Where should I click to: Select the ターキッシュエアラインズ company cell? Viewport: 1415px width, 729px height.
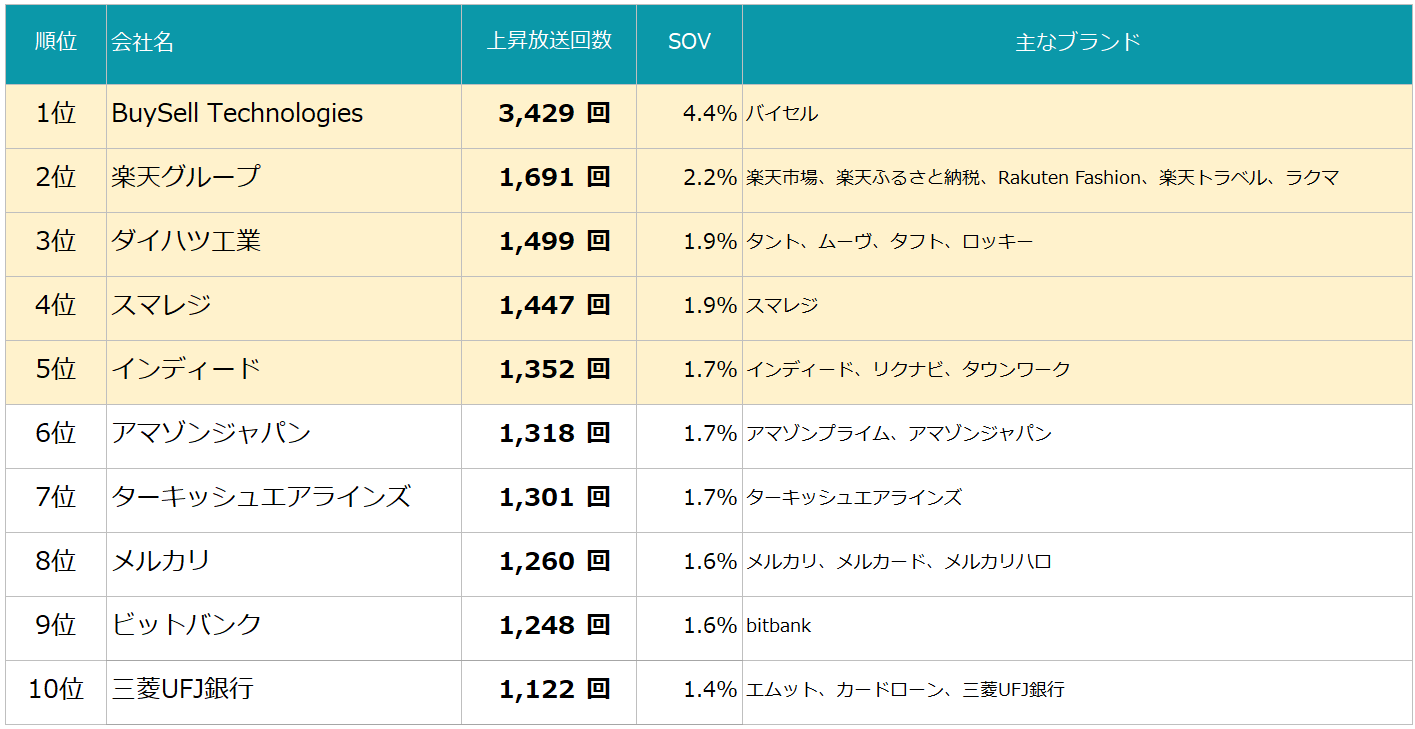261,497
